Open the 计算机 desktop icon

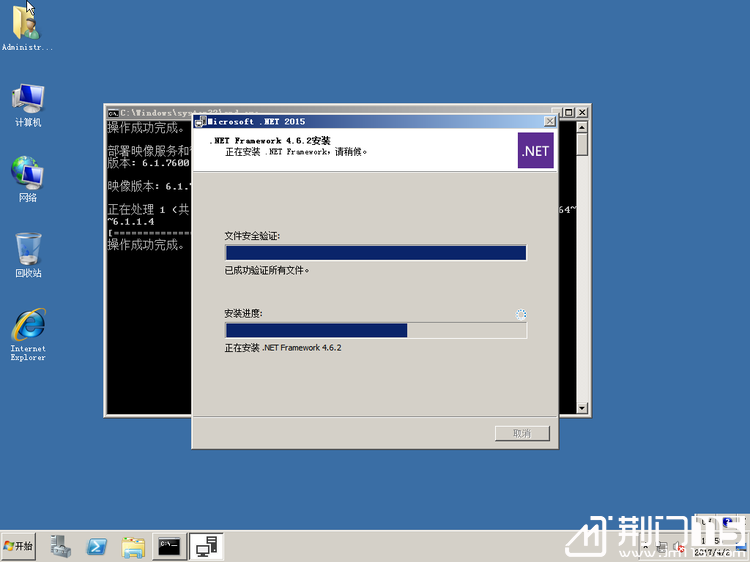pyautogui.click(x=28, y=105)
